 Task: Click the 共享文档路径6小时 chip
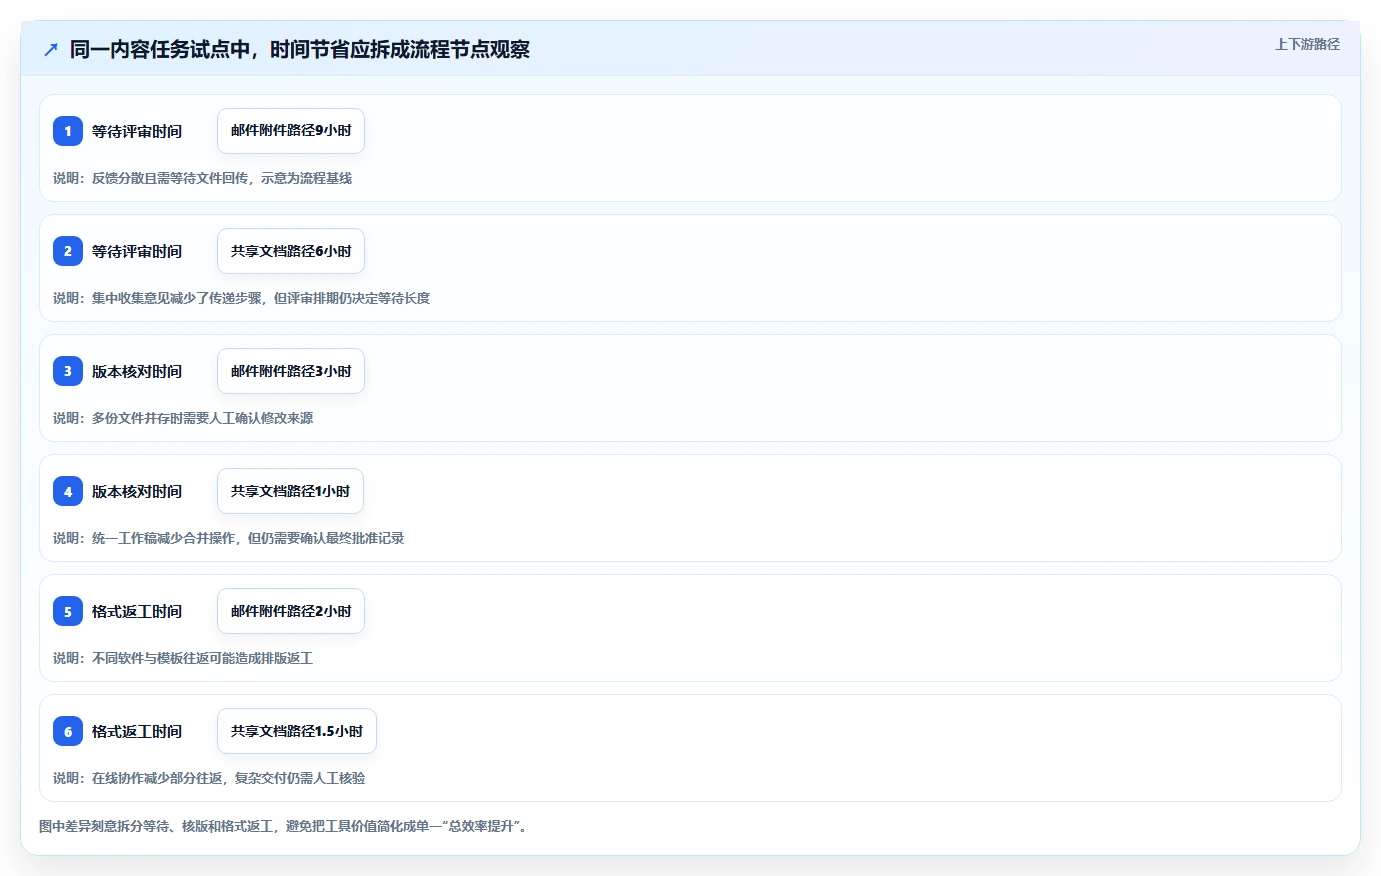[291, 251]
